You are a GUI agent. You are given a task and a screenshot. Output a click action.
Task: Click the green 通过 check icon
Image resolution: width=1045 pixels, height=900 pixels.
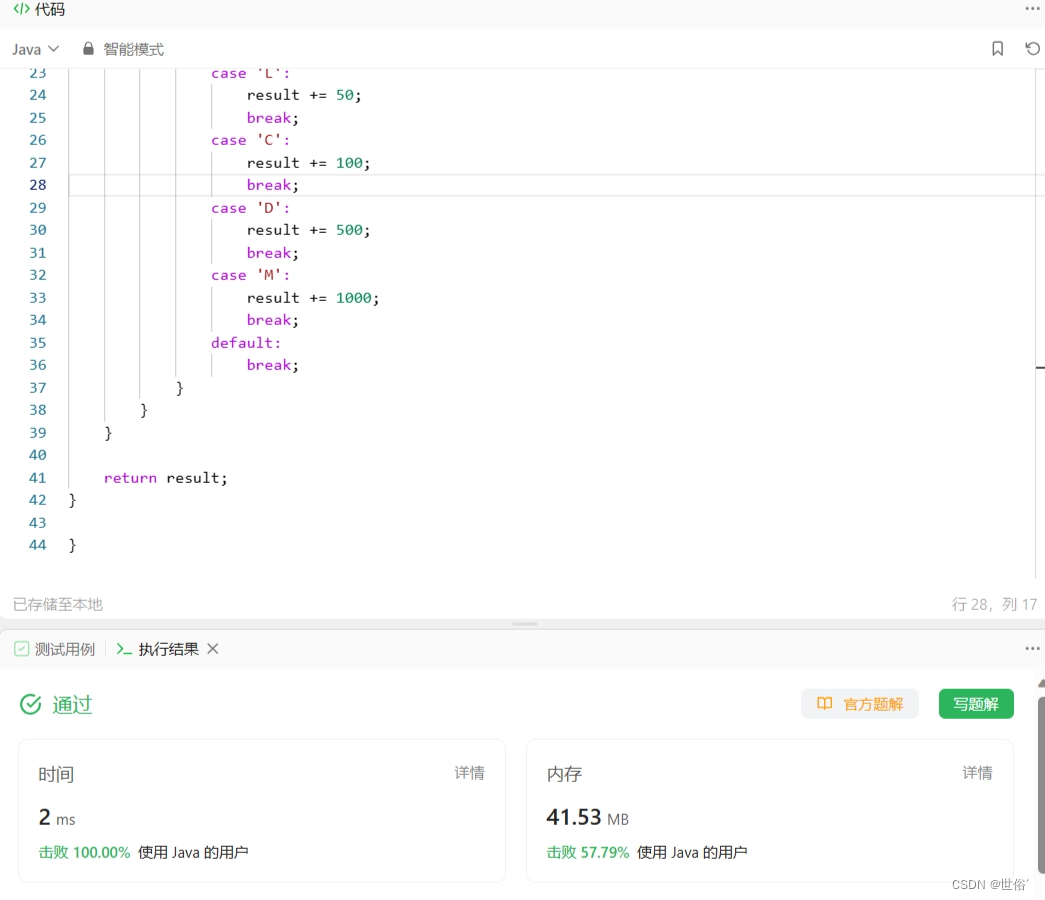tap(31, 704)
